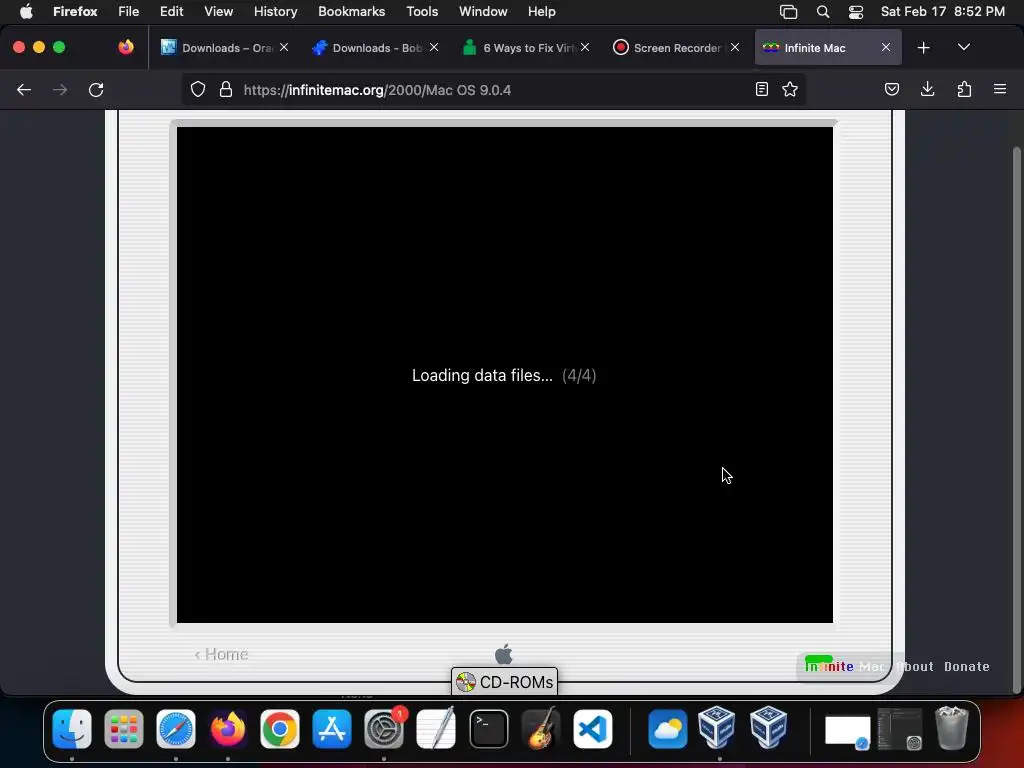Open App Store from the Dock
Screen dimensions: 1024x768
tap(332, 729)
